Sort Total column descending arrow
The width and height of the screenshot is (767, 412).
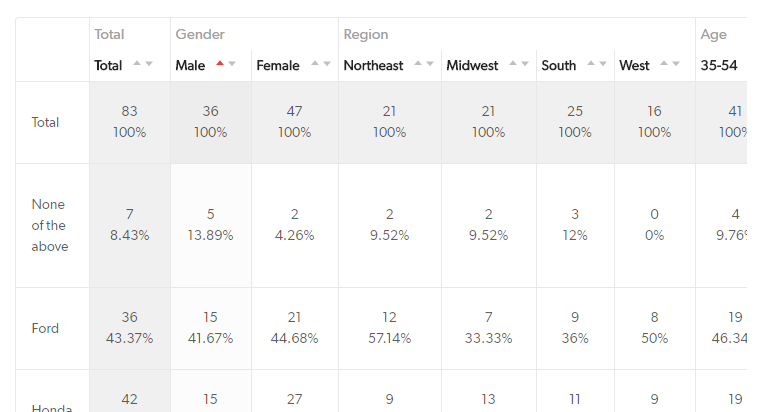tap(149, 64)
